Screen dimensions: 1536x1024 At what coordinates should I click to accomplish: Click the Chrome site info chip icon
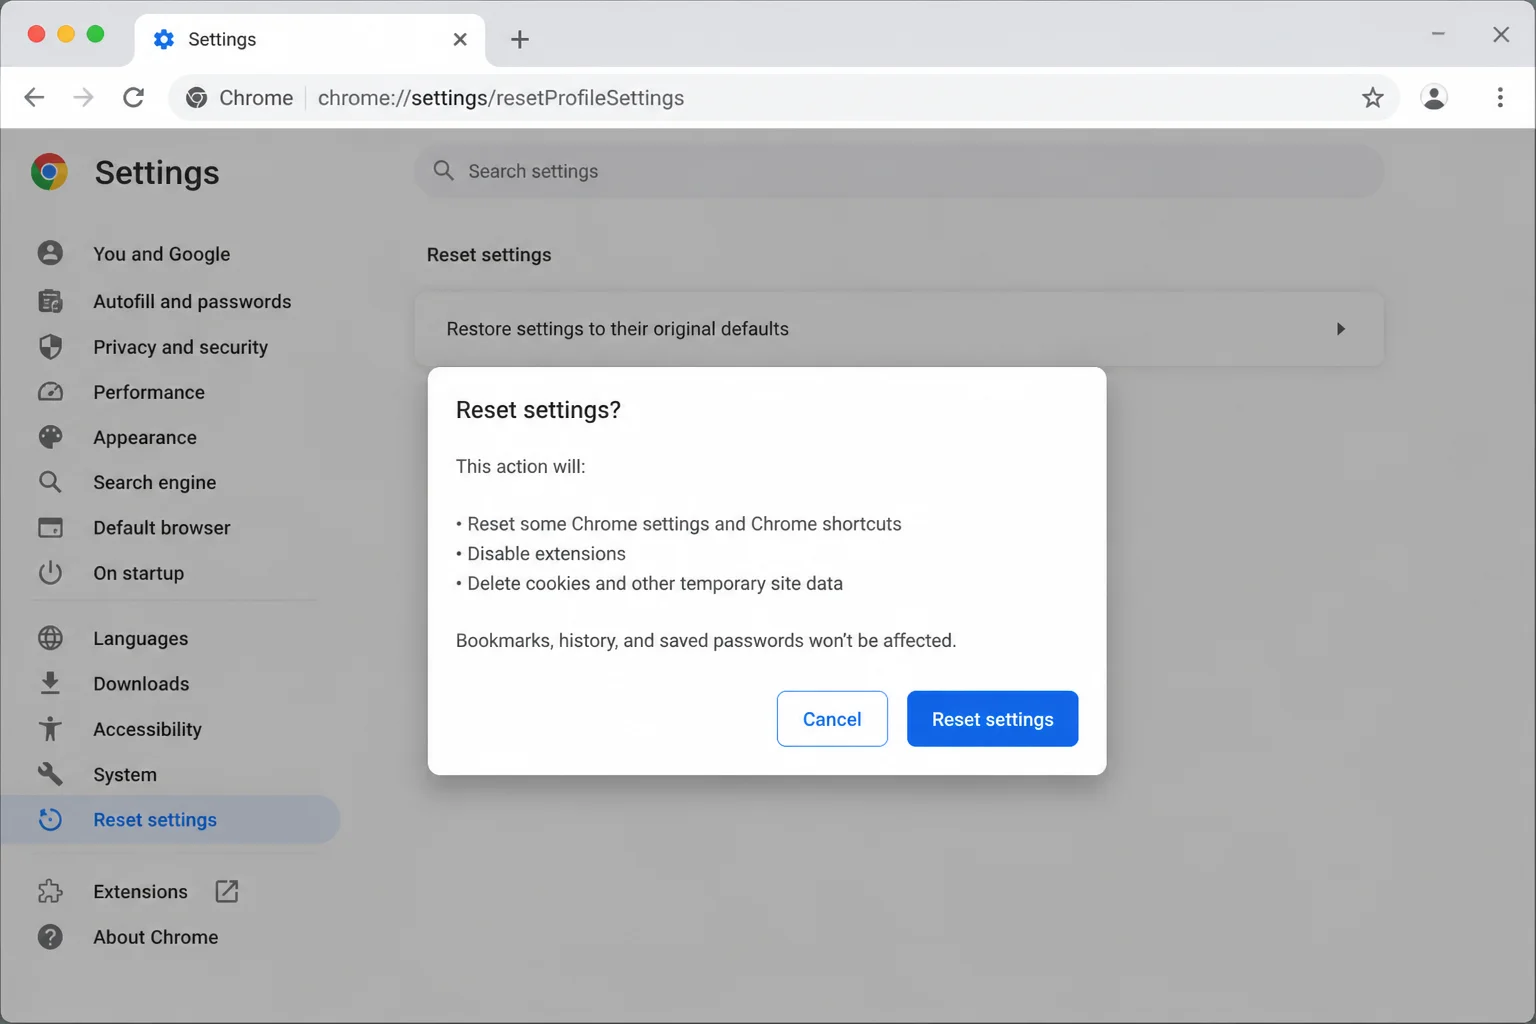[x=197, y=97]
